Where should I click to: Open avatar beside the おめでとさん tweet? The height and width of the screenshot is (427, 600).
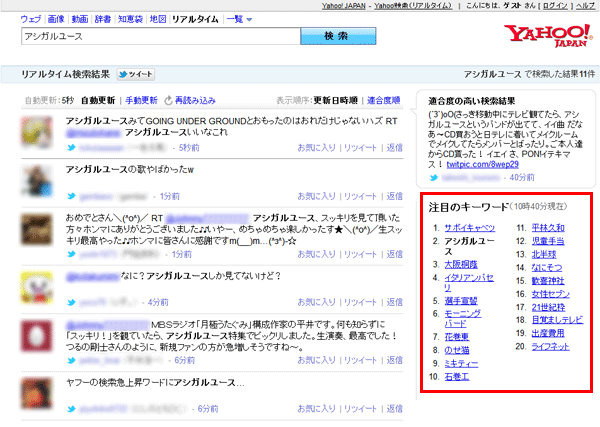36,229
